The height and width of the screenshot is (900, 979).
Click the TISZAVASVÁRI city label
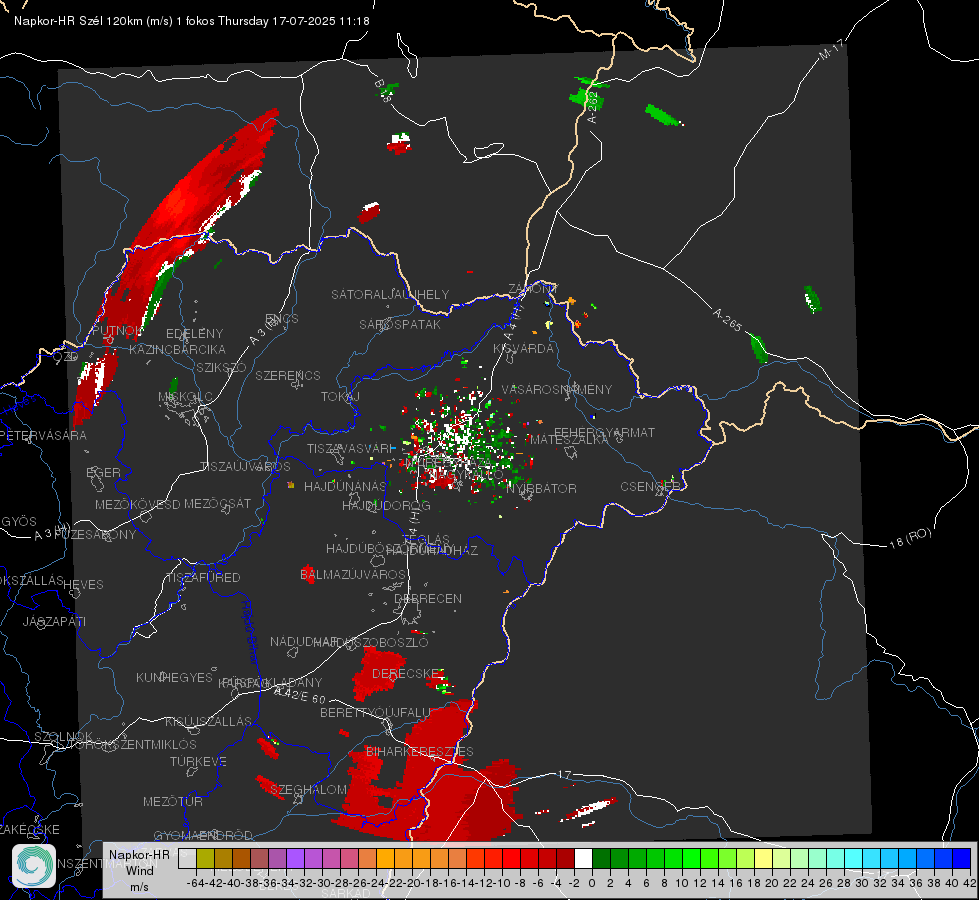pos(350,449)
